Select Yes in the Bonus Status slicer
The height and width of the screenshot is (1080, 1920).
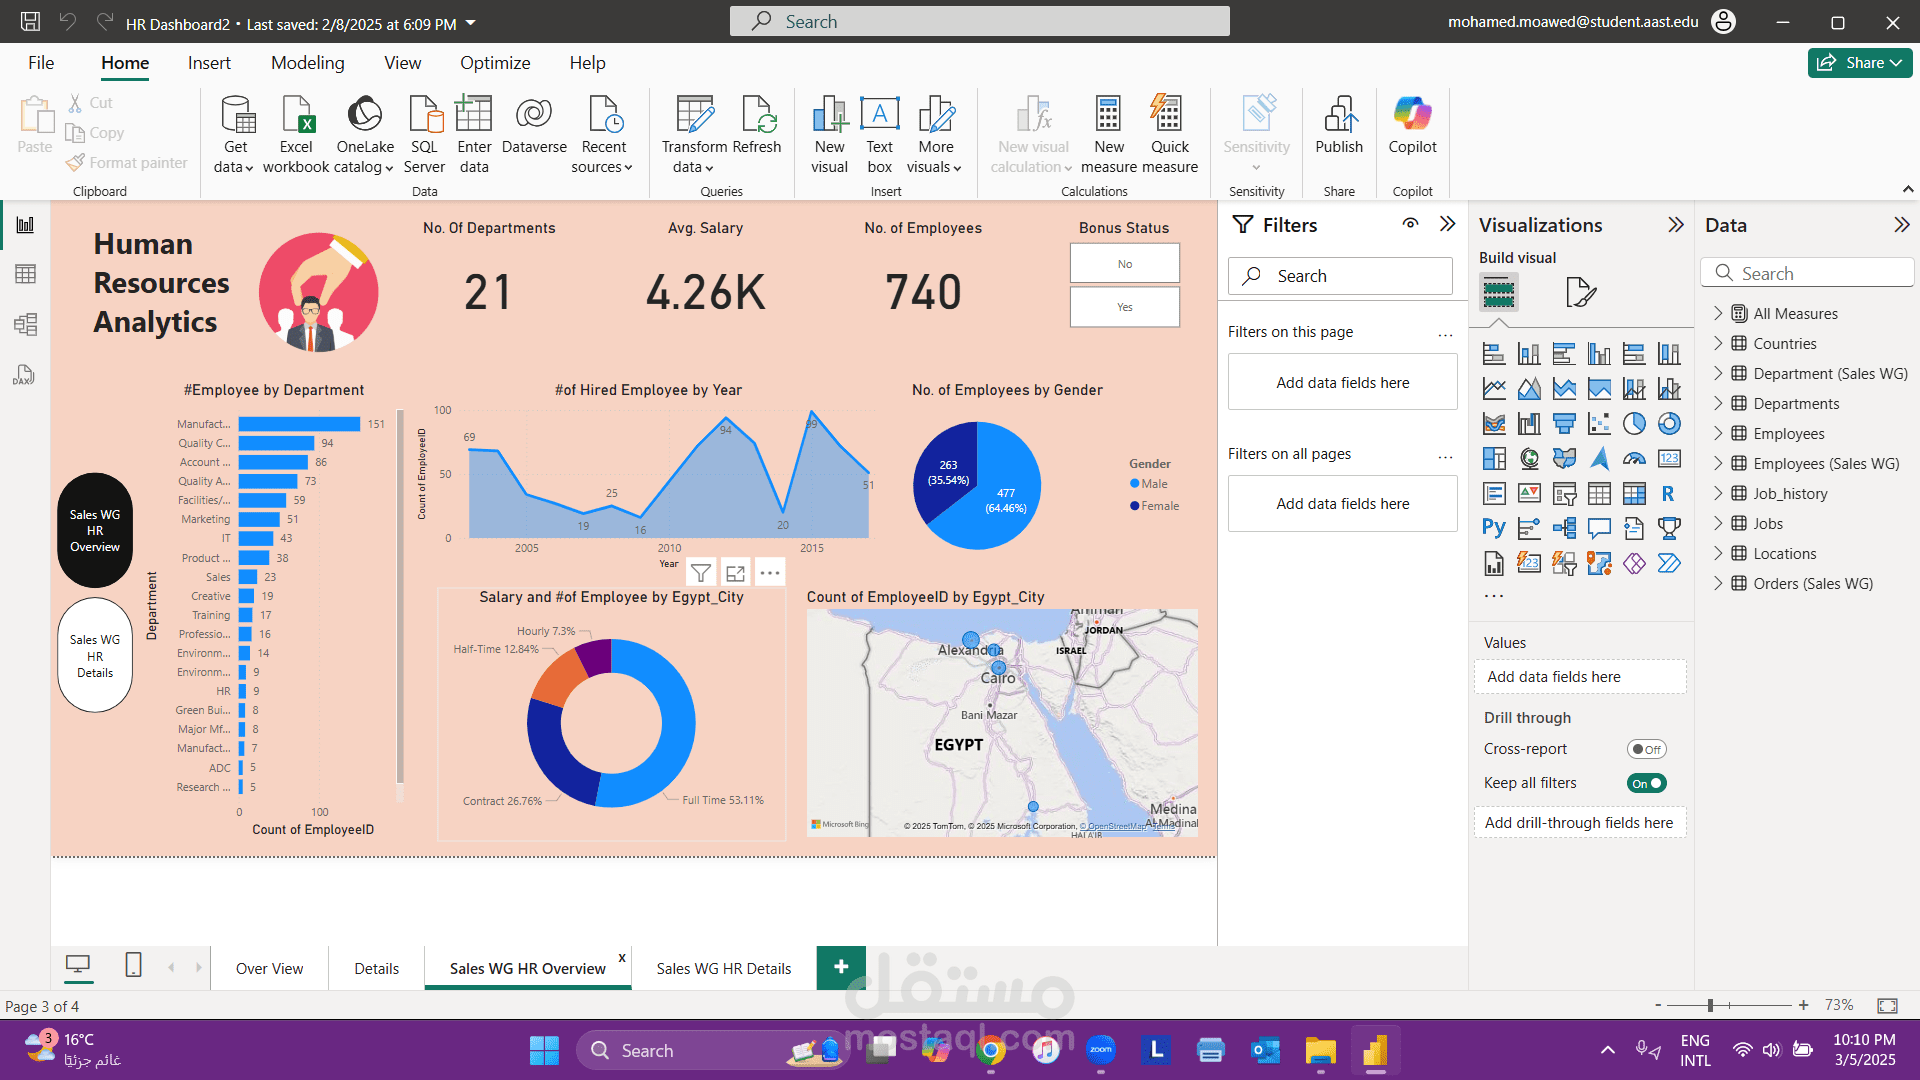1124,307
